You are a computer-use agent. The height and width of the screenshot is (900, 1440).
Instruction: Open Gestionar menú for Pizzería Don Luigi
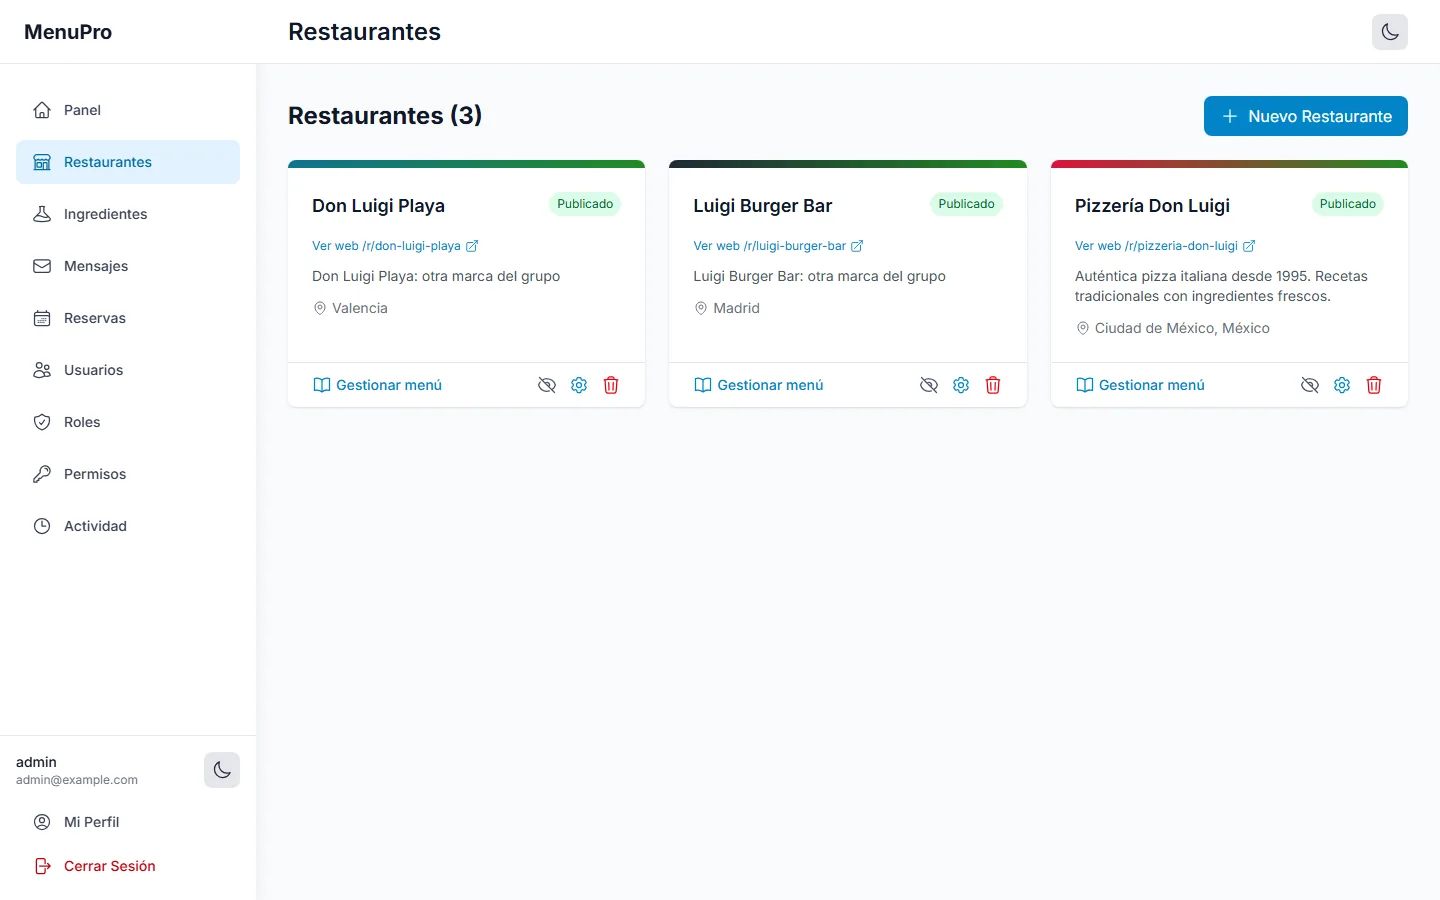tap(1140, 385)
